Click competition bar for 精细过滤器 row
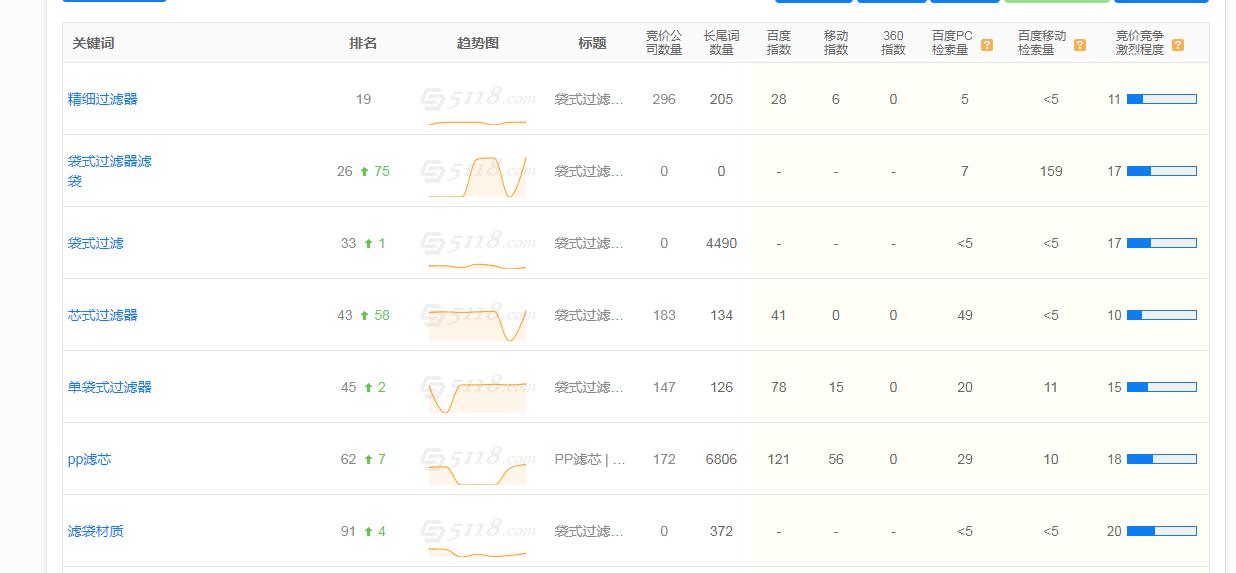 coord(1162,99)
